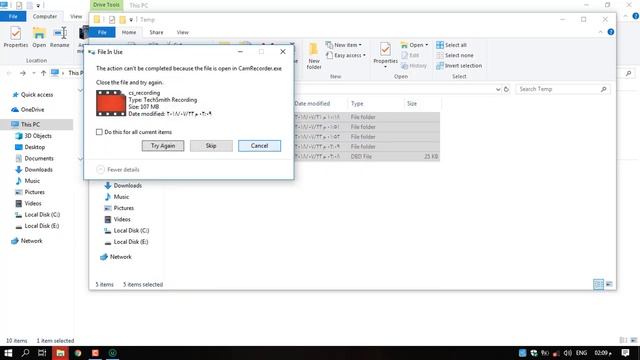Open the Windows Start menu

(x=8, y=353)
